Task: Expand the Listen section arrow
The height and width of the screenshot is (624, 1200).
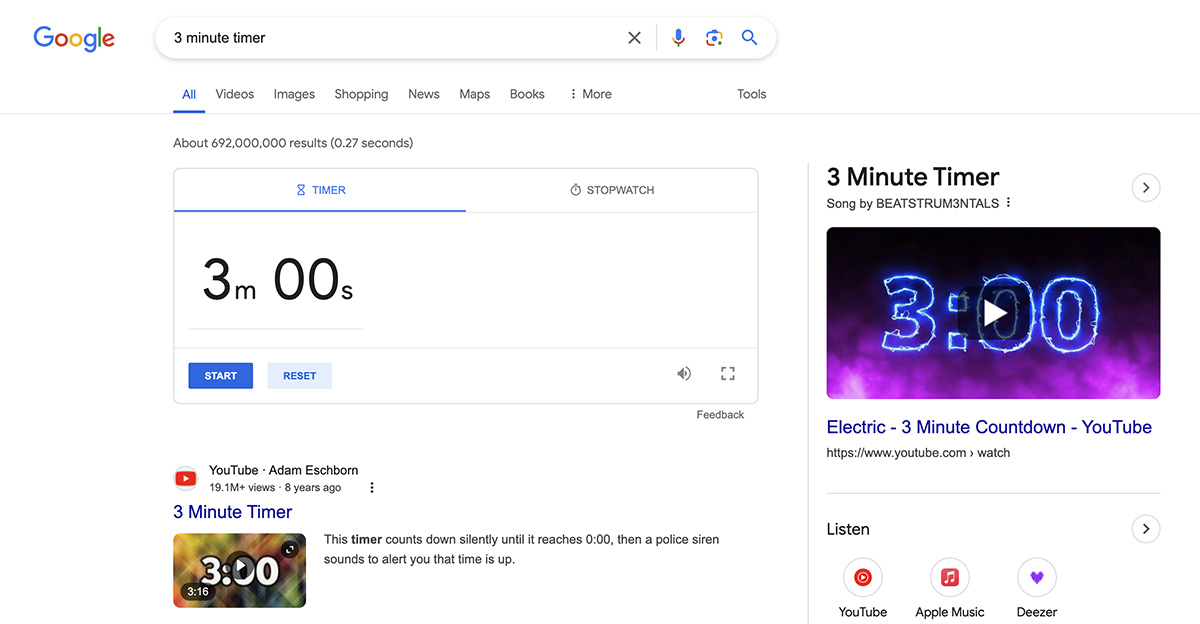Action: (1146, 529)
